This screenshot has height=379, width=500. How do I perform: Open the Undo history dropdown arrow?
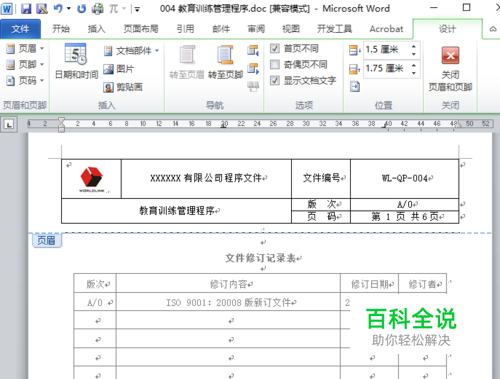[x=69, y=9]
